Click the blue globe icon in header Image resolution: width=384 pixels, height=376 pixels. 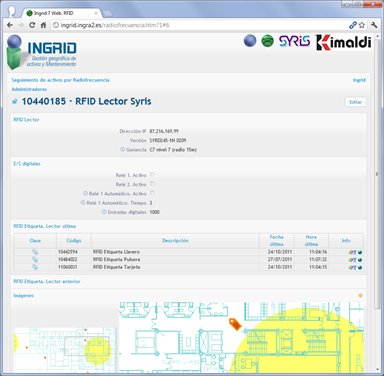250,41
